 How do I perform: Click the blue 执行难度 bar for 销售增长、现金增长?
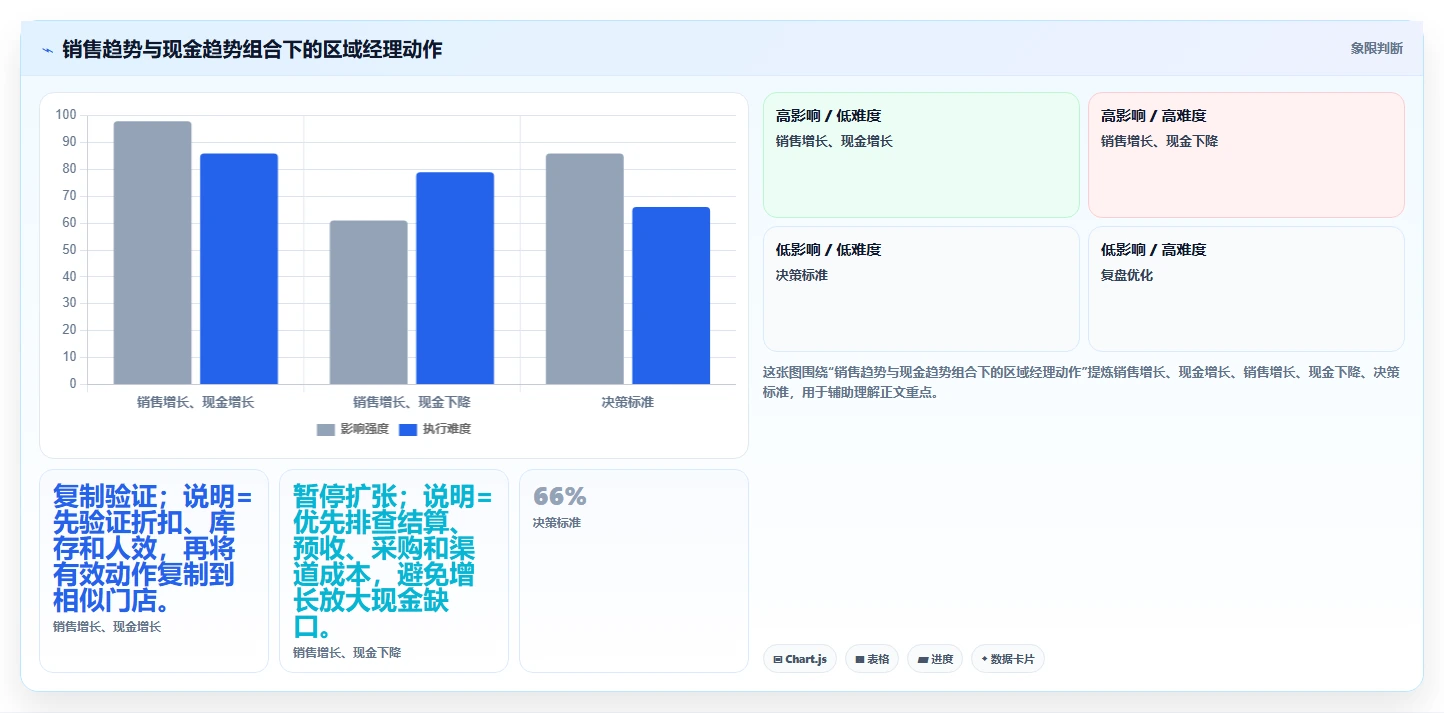coord(239,268)
